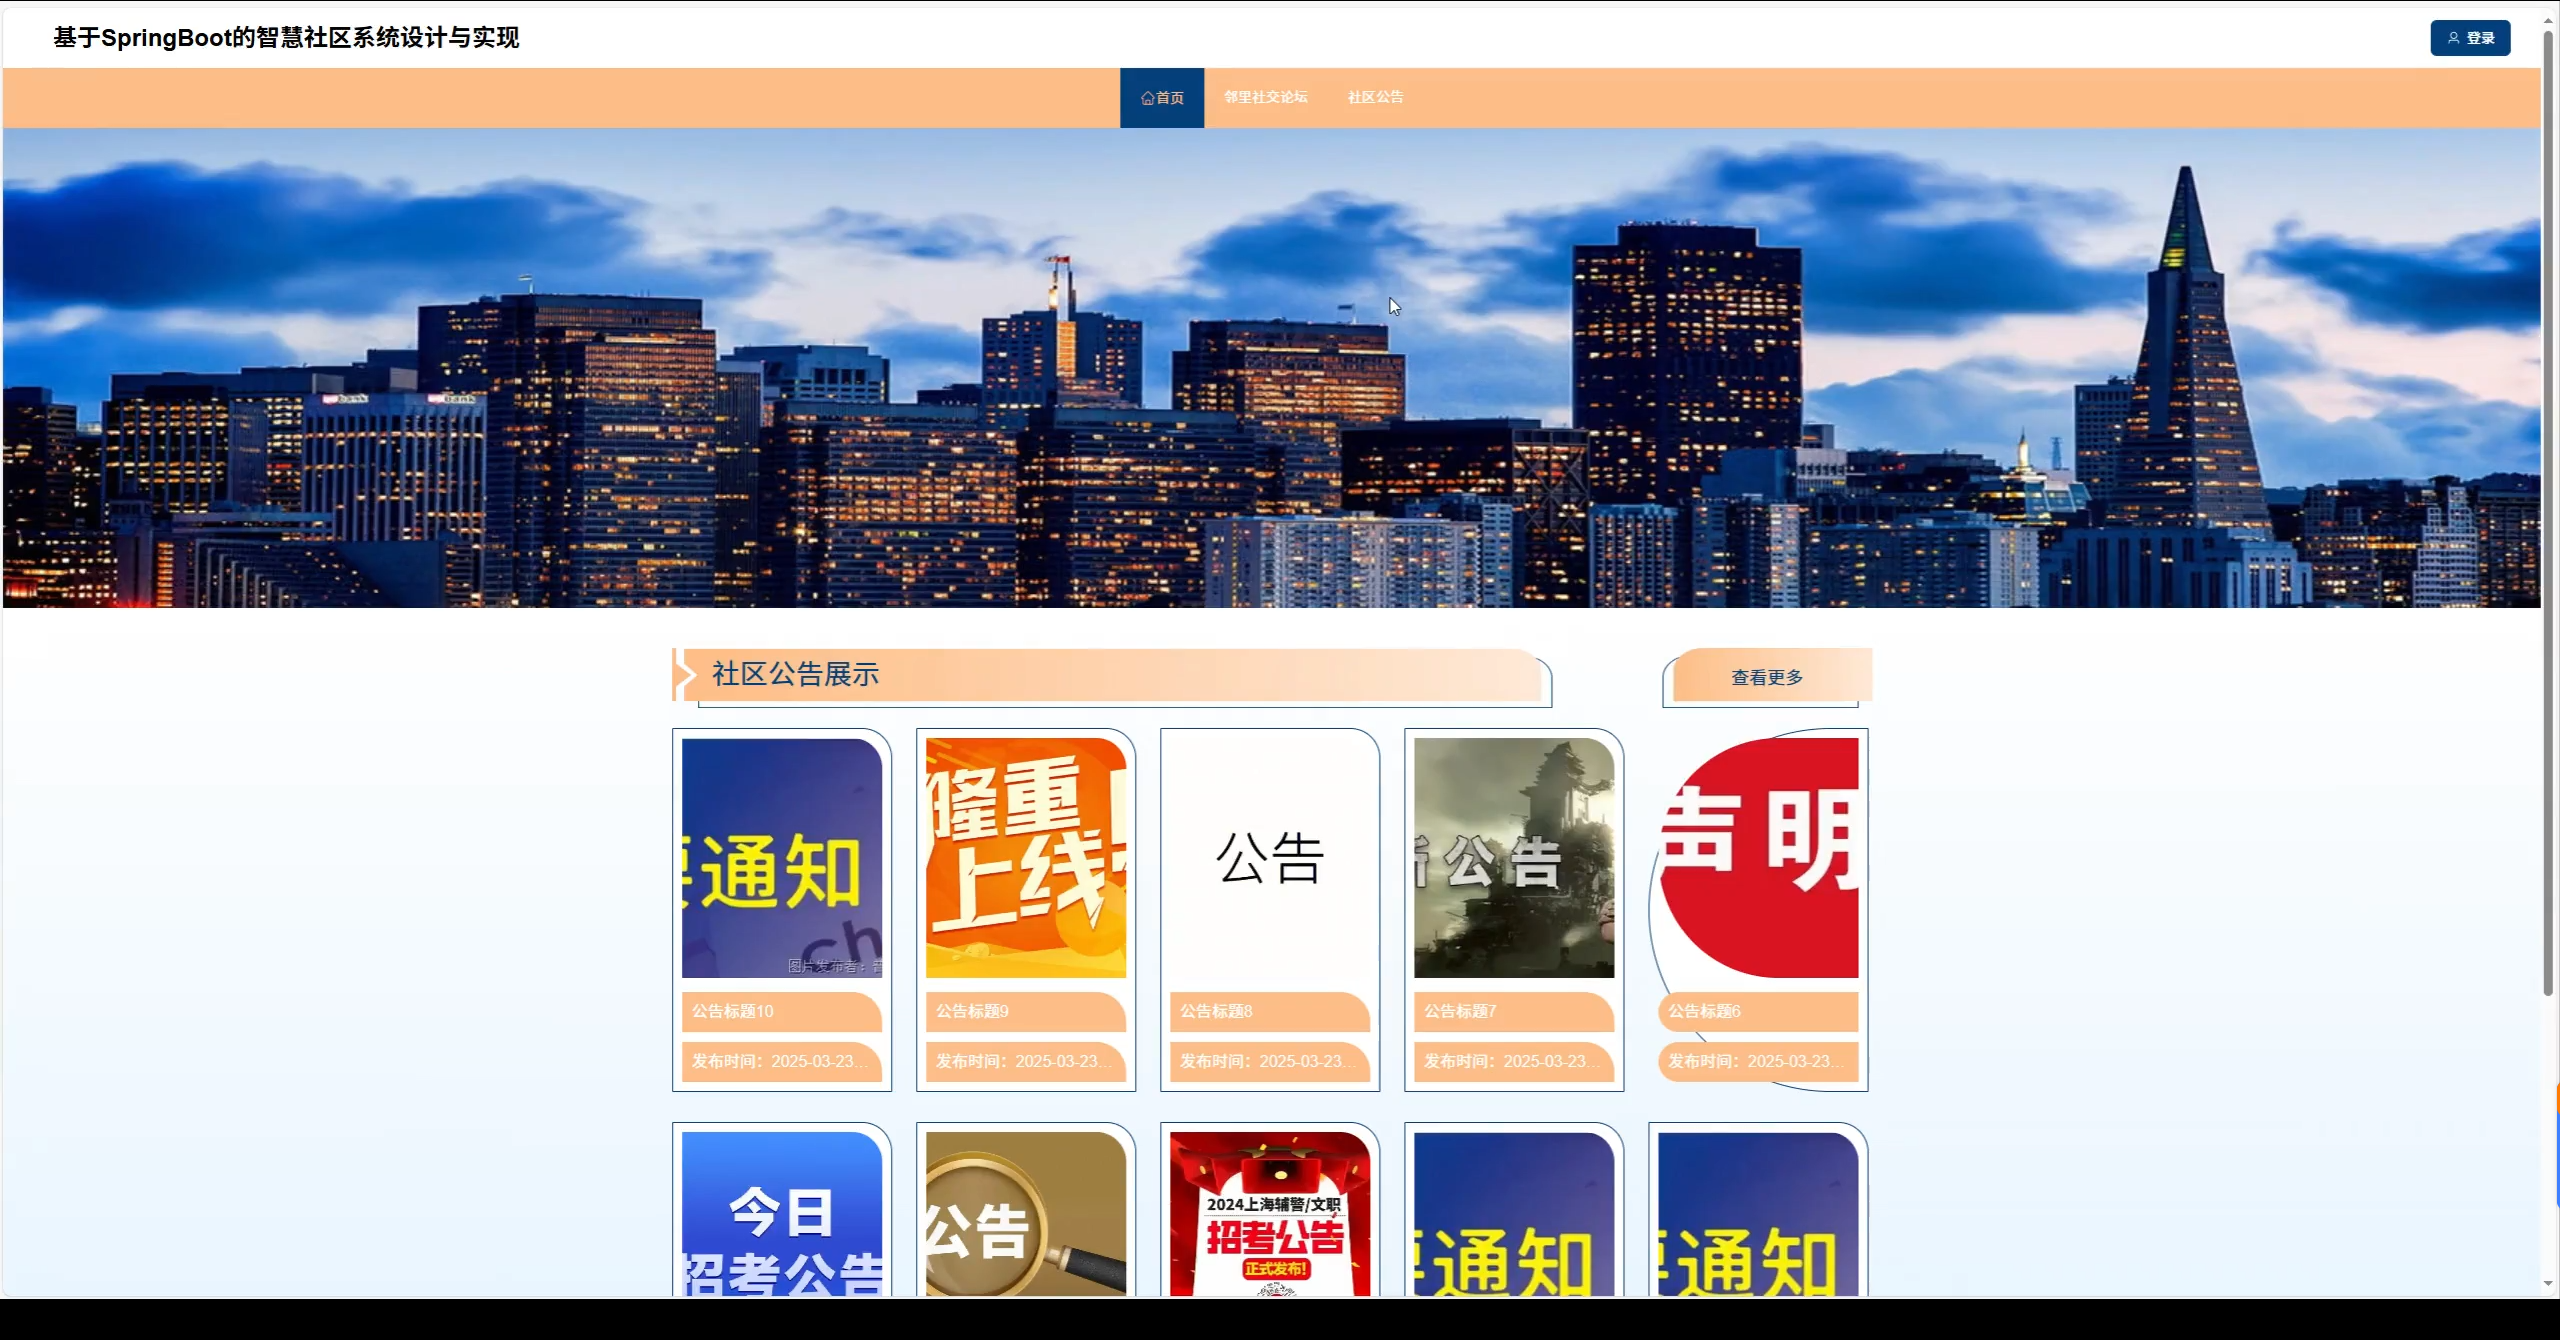The width and height of the screenshot is (2560, 1340).
Task: Click the 公告标题6 title label
Action: coord(1704,1011)
